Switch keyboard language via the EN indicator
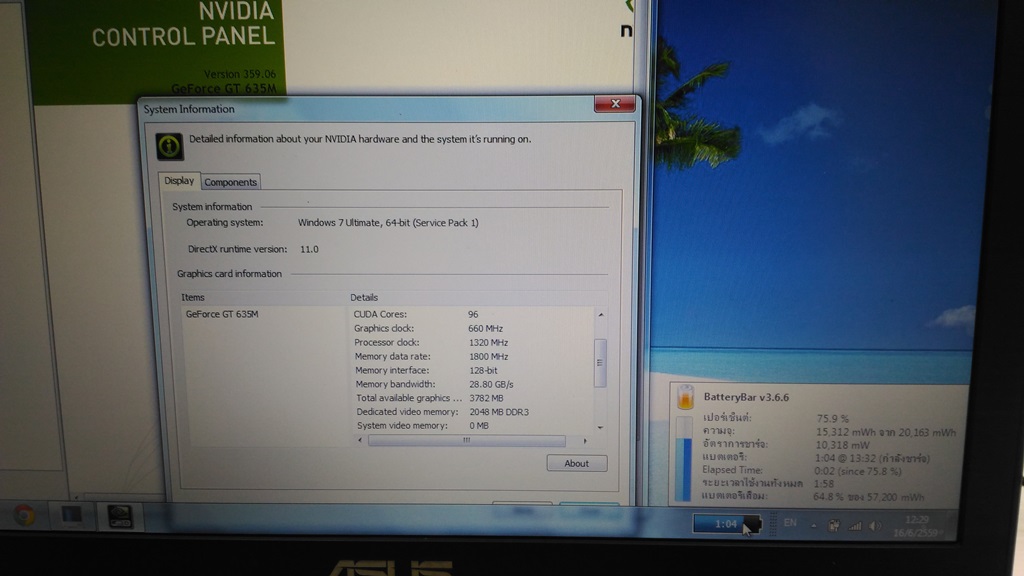Screen dimensions: 1024x576 click(x=790, y=522)
